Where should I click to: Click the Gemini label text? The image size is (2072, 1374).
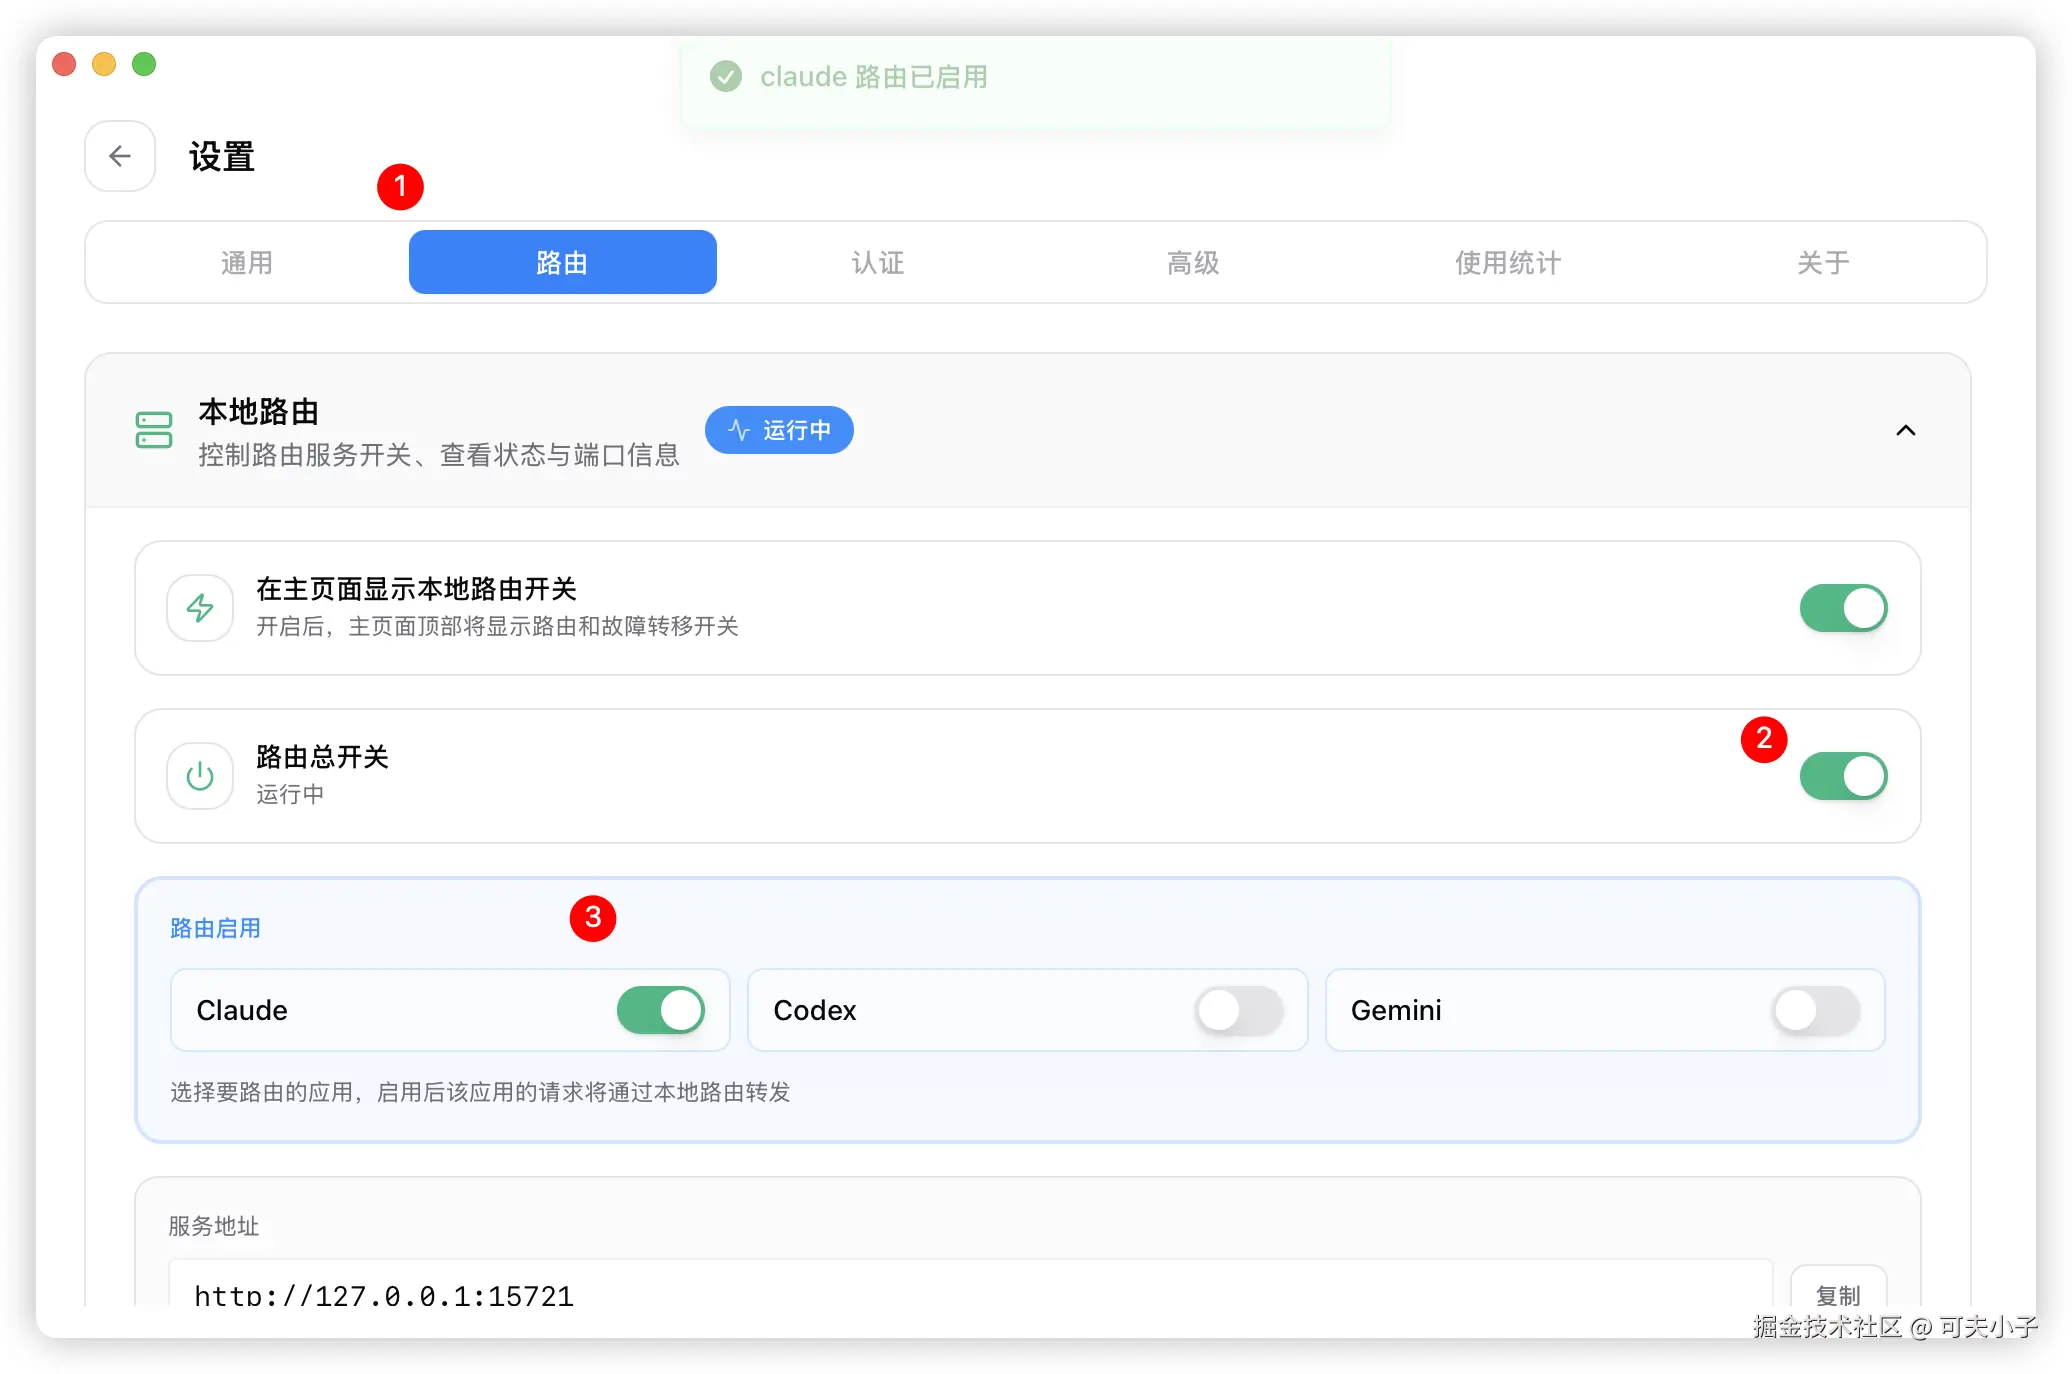tap(1396, 1010)
